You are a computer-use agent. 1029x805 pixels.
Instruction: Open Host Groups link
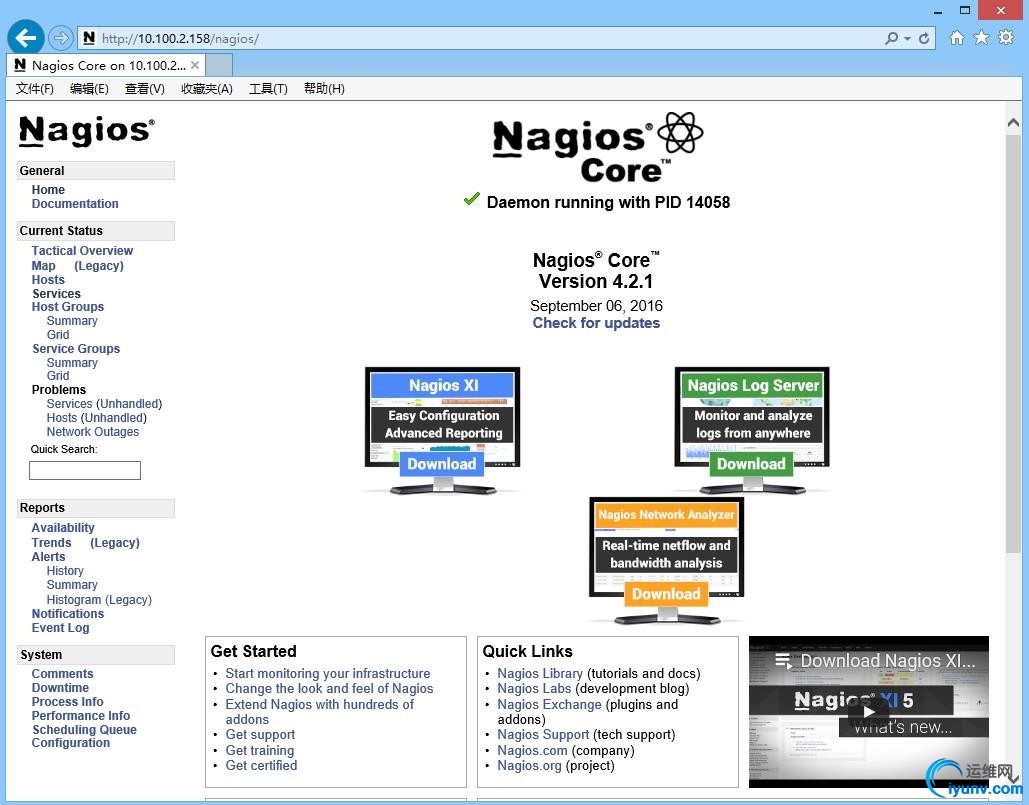[x=68, y=307]
